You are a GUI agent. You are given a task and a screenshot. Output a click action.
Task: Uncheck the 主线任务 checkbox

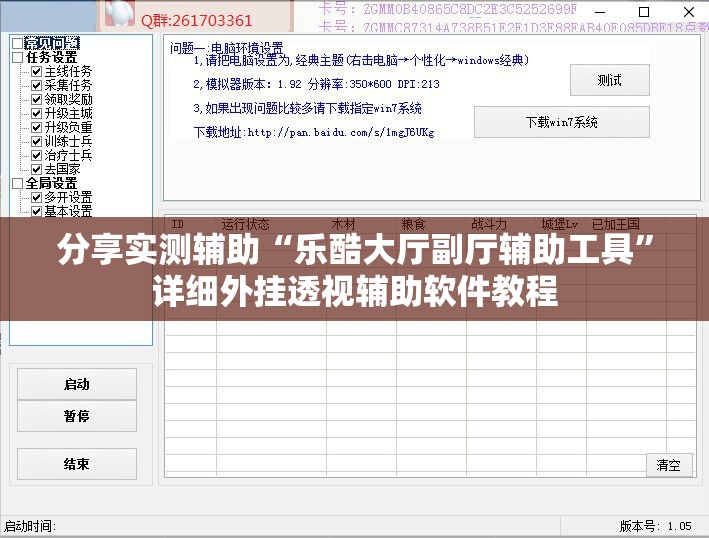tap(37, 71)
